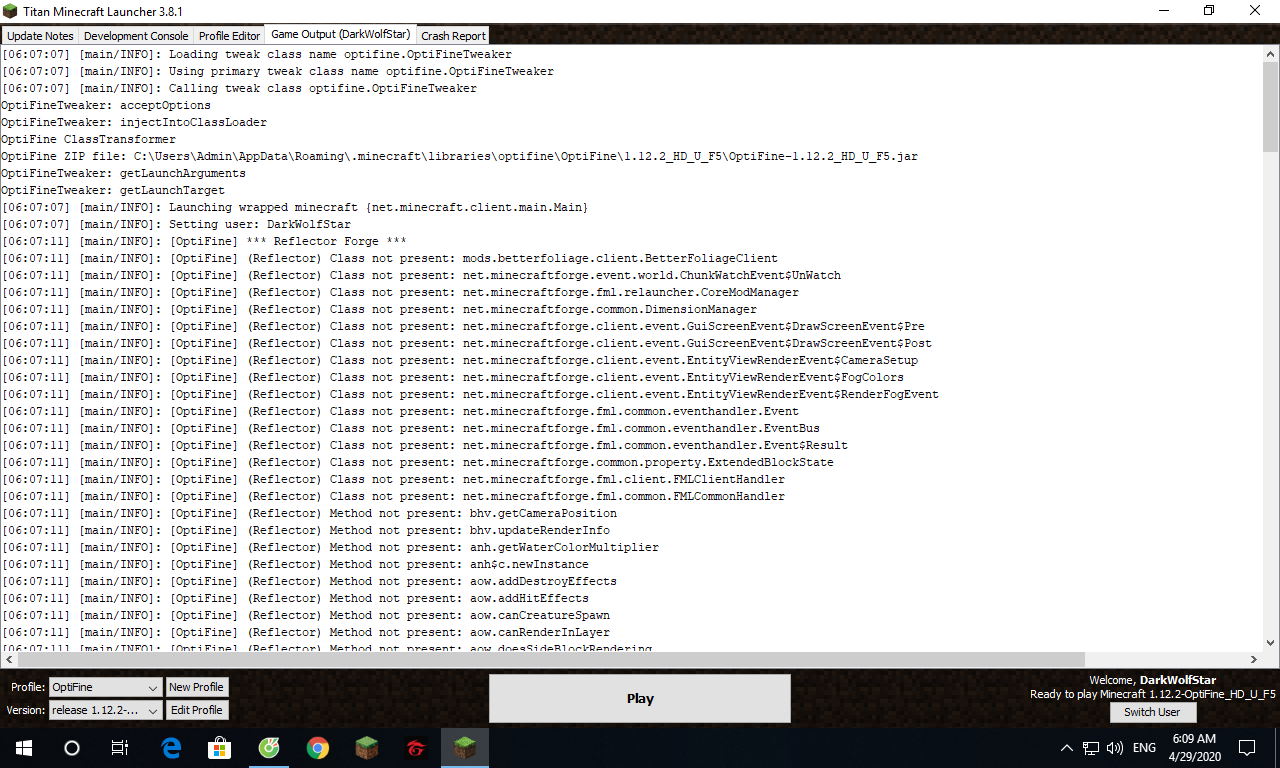Close the Titan Minecraft Launcher window
The image size is (1280, 768).
(1255, 11)
